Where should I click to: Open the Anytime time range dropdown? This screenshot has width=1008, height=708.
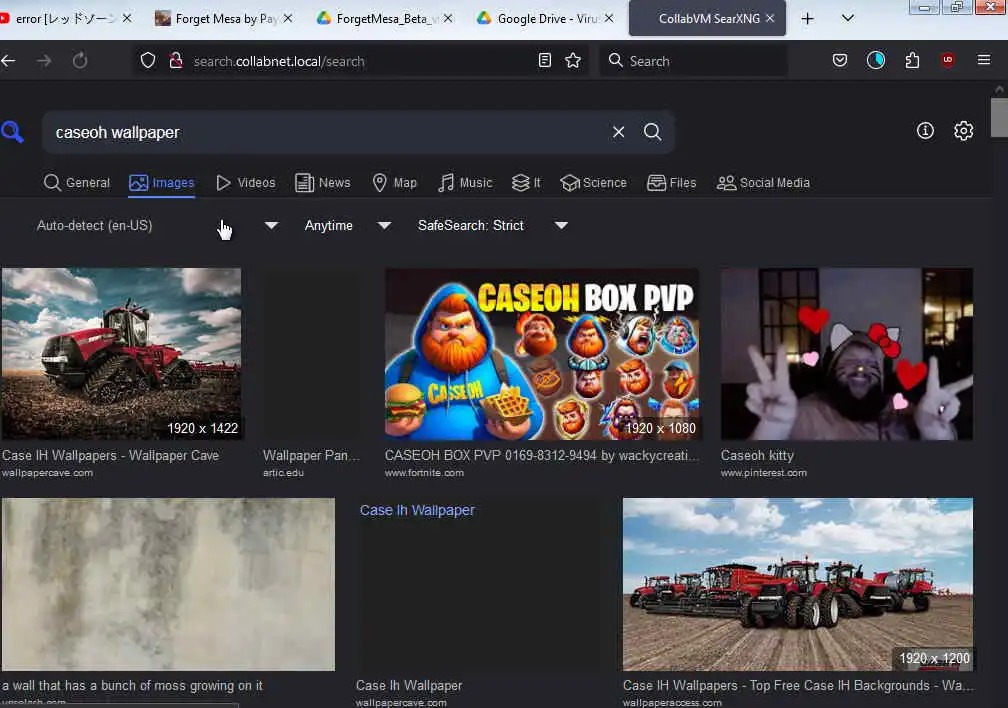point(348,225)
